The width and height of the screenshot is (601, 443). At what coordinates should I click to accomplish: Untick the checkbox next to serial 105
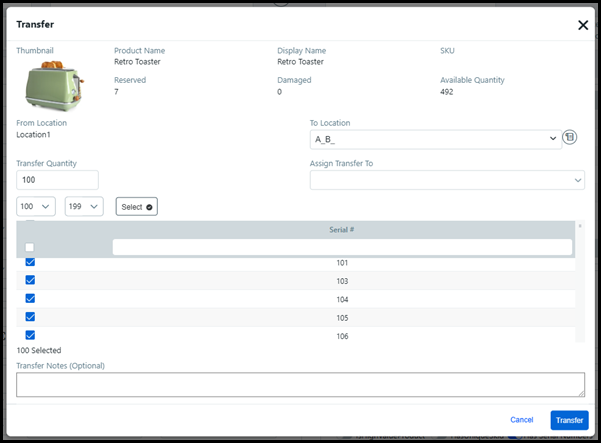[30, 317]
